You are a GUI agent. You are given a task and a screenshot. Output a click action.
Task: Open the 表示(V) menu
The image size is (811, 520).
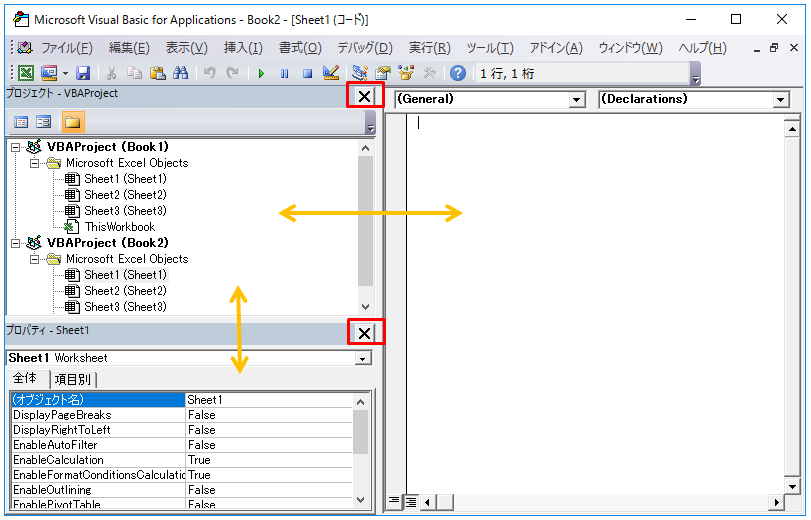click(x=186, y=48)
